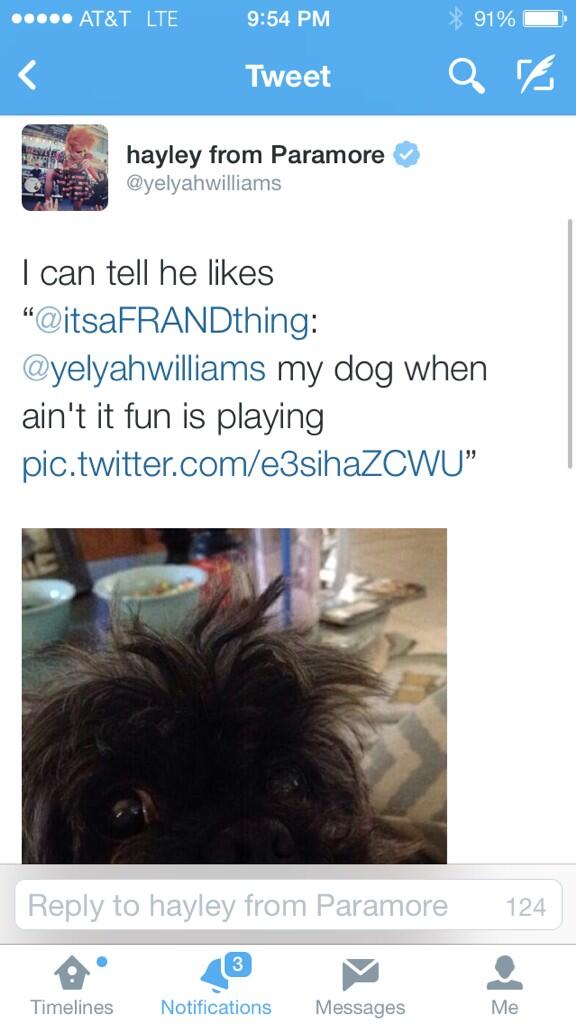Tap the @yelyahwilliams handle under the name
Screen dimensions: 576x1024
(203, 184)
